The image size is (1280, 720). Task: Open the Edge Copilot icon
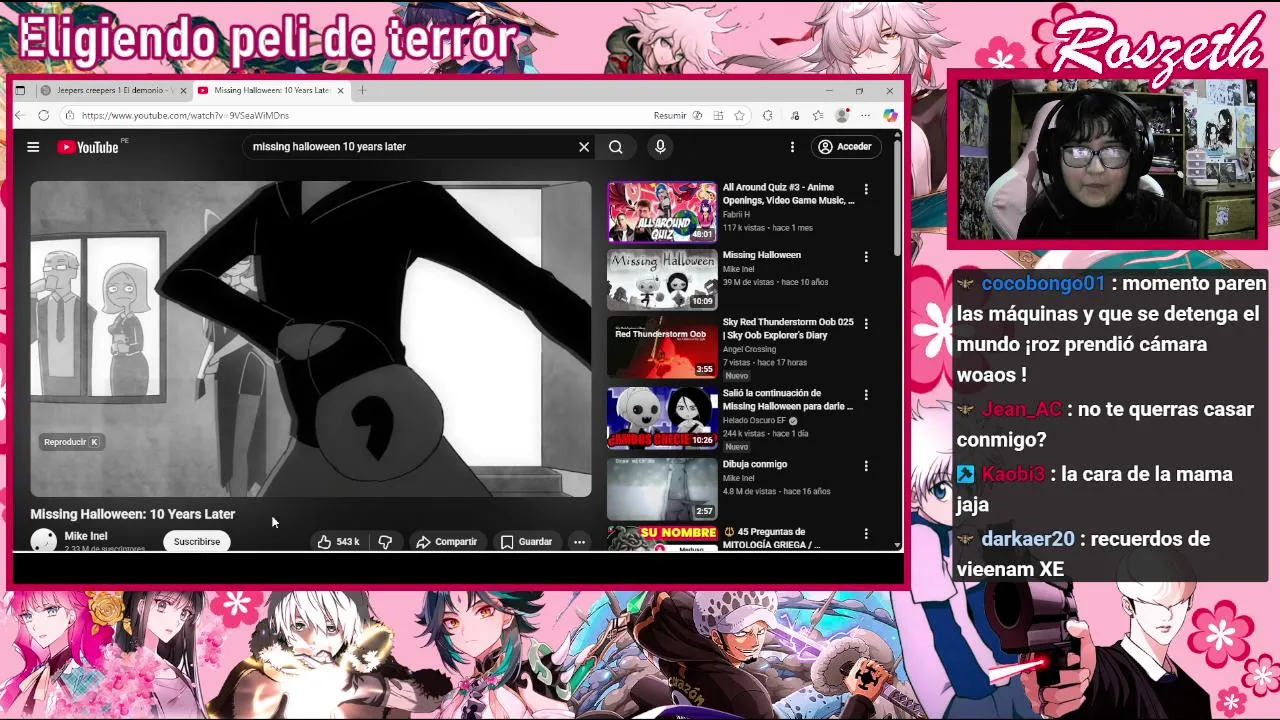[x=890, y=116]
